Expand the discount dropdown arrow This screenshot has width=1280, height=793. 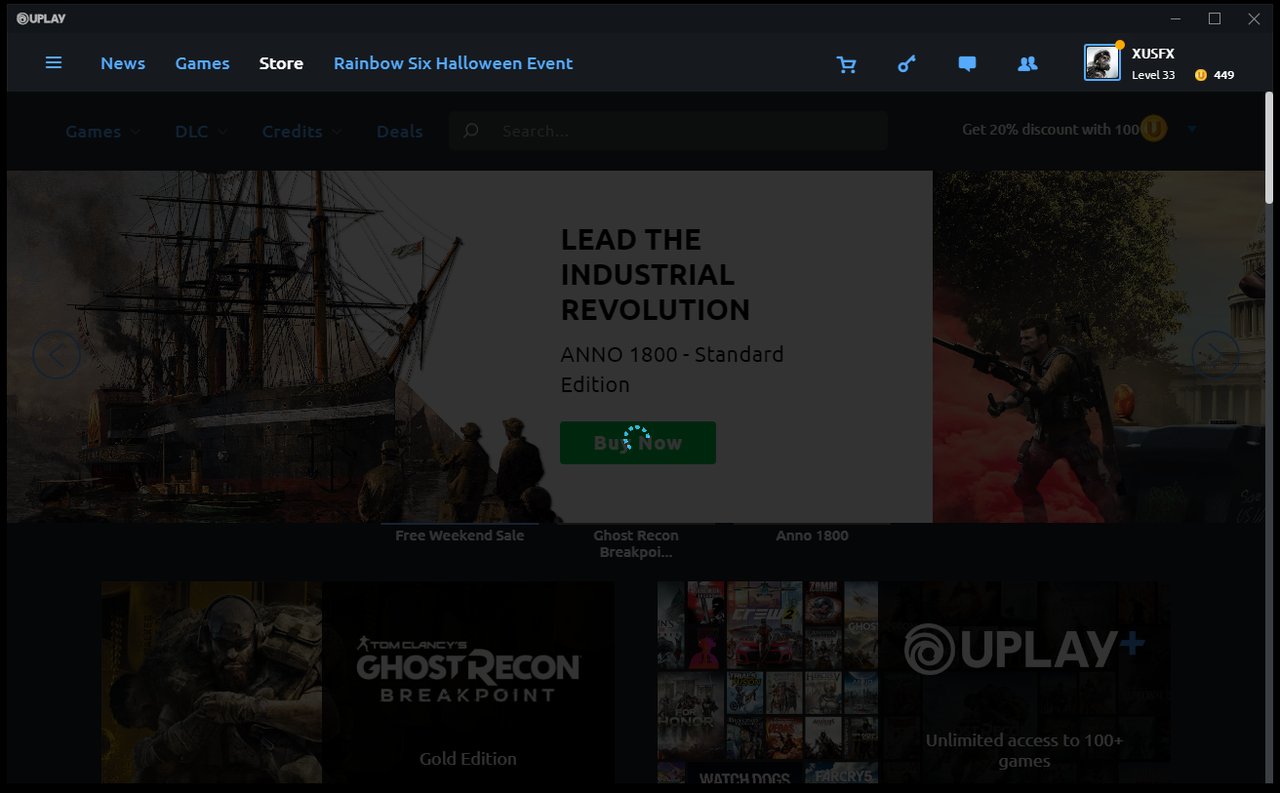pos(1192,129)
